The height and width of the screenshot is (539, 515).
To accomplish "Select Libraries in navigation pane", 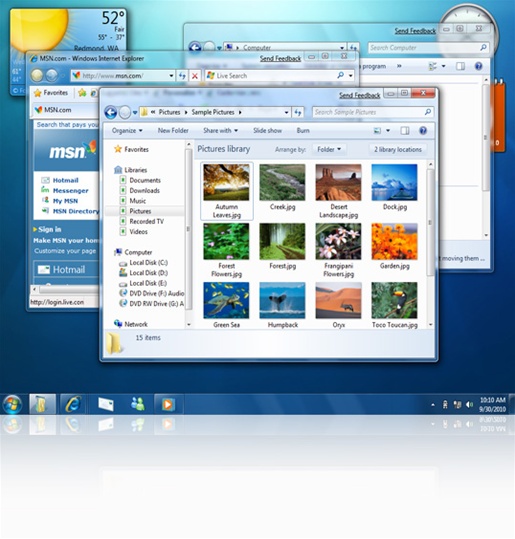I will pyautogui.click(x=135, y=170).
